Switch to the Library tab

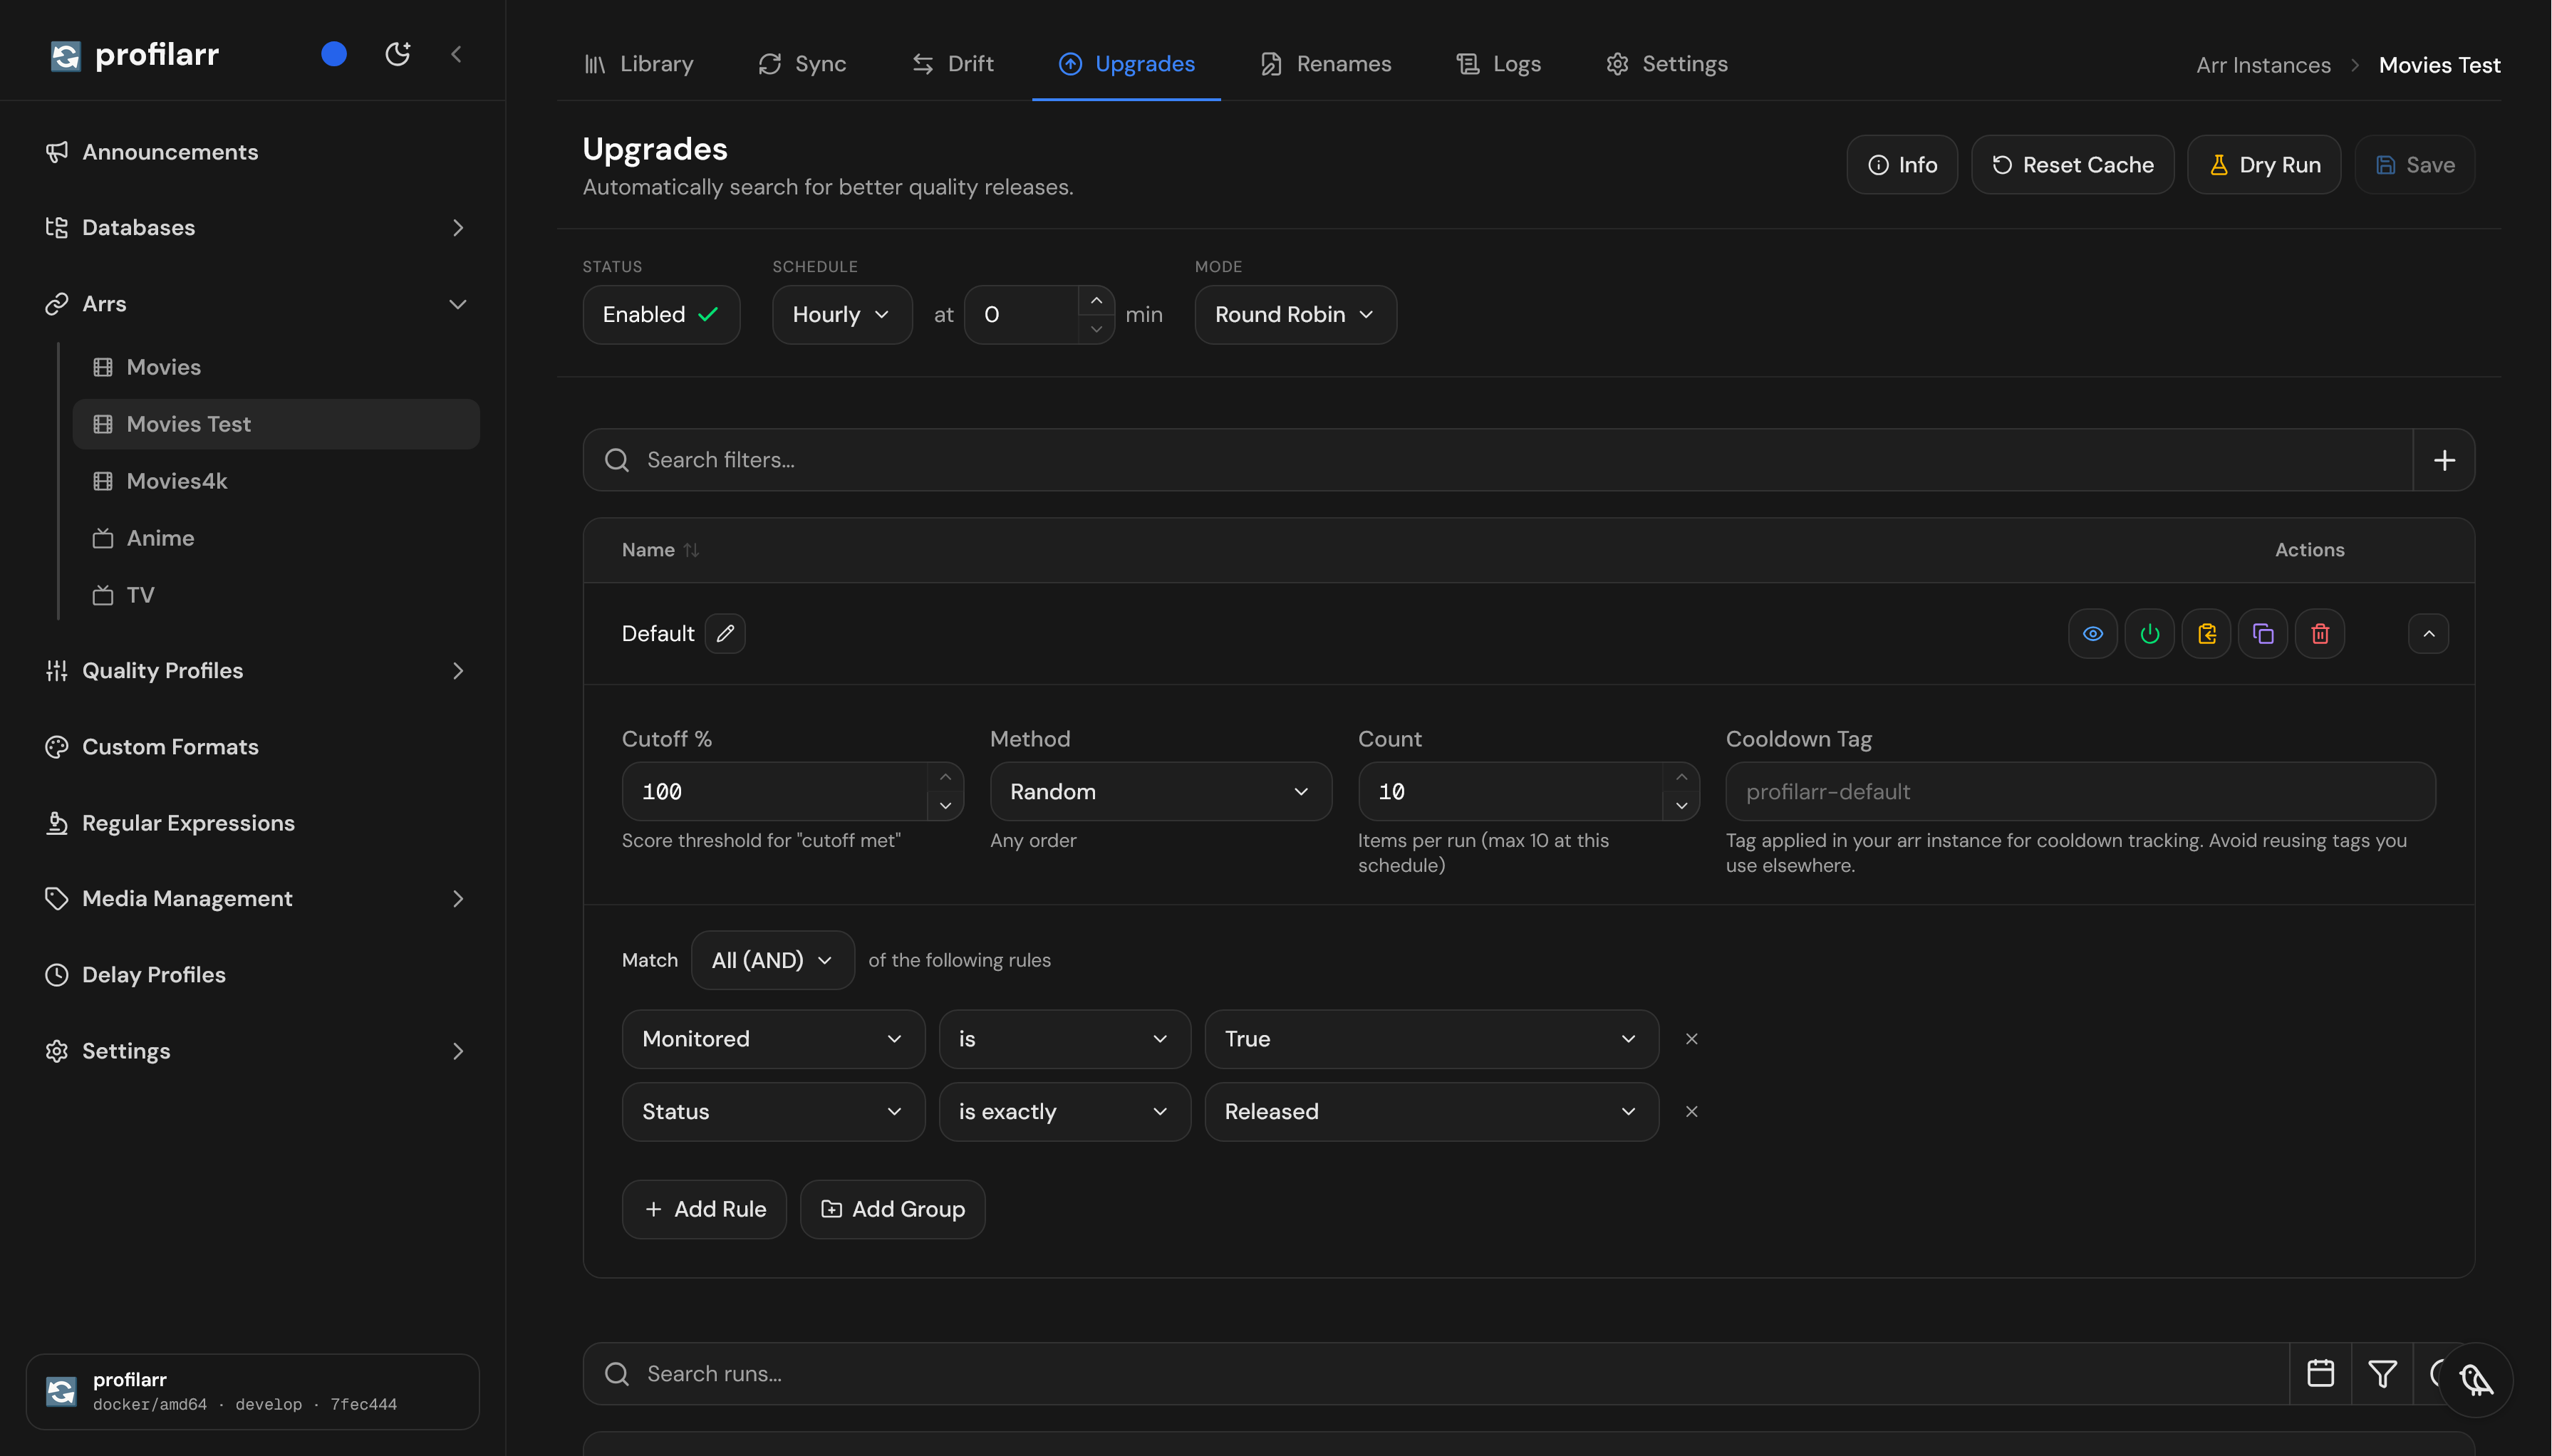638,64
